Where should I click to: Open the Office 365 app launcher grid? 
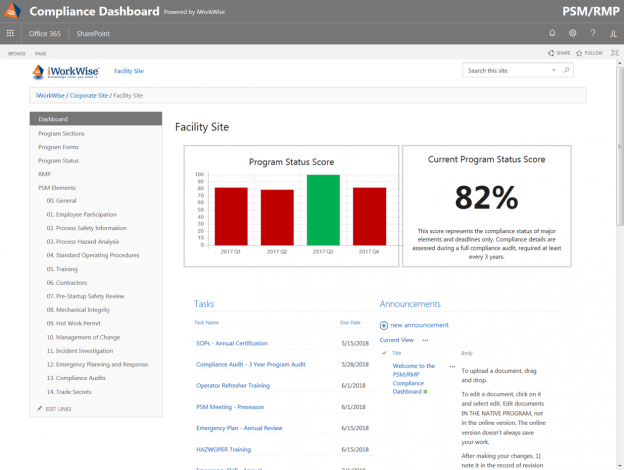[x=11, y=33]
